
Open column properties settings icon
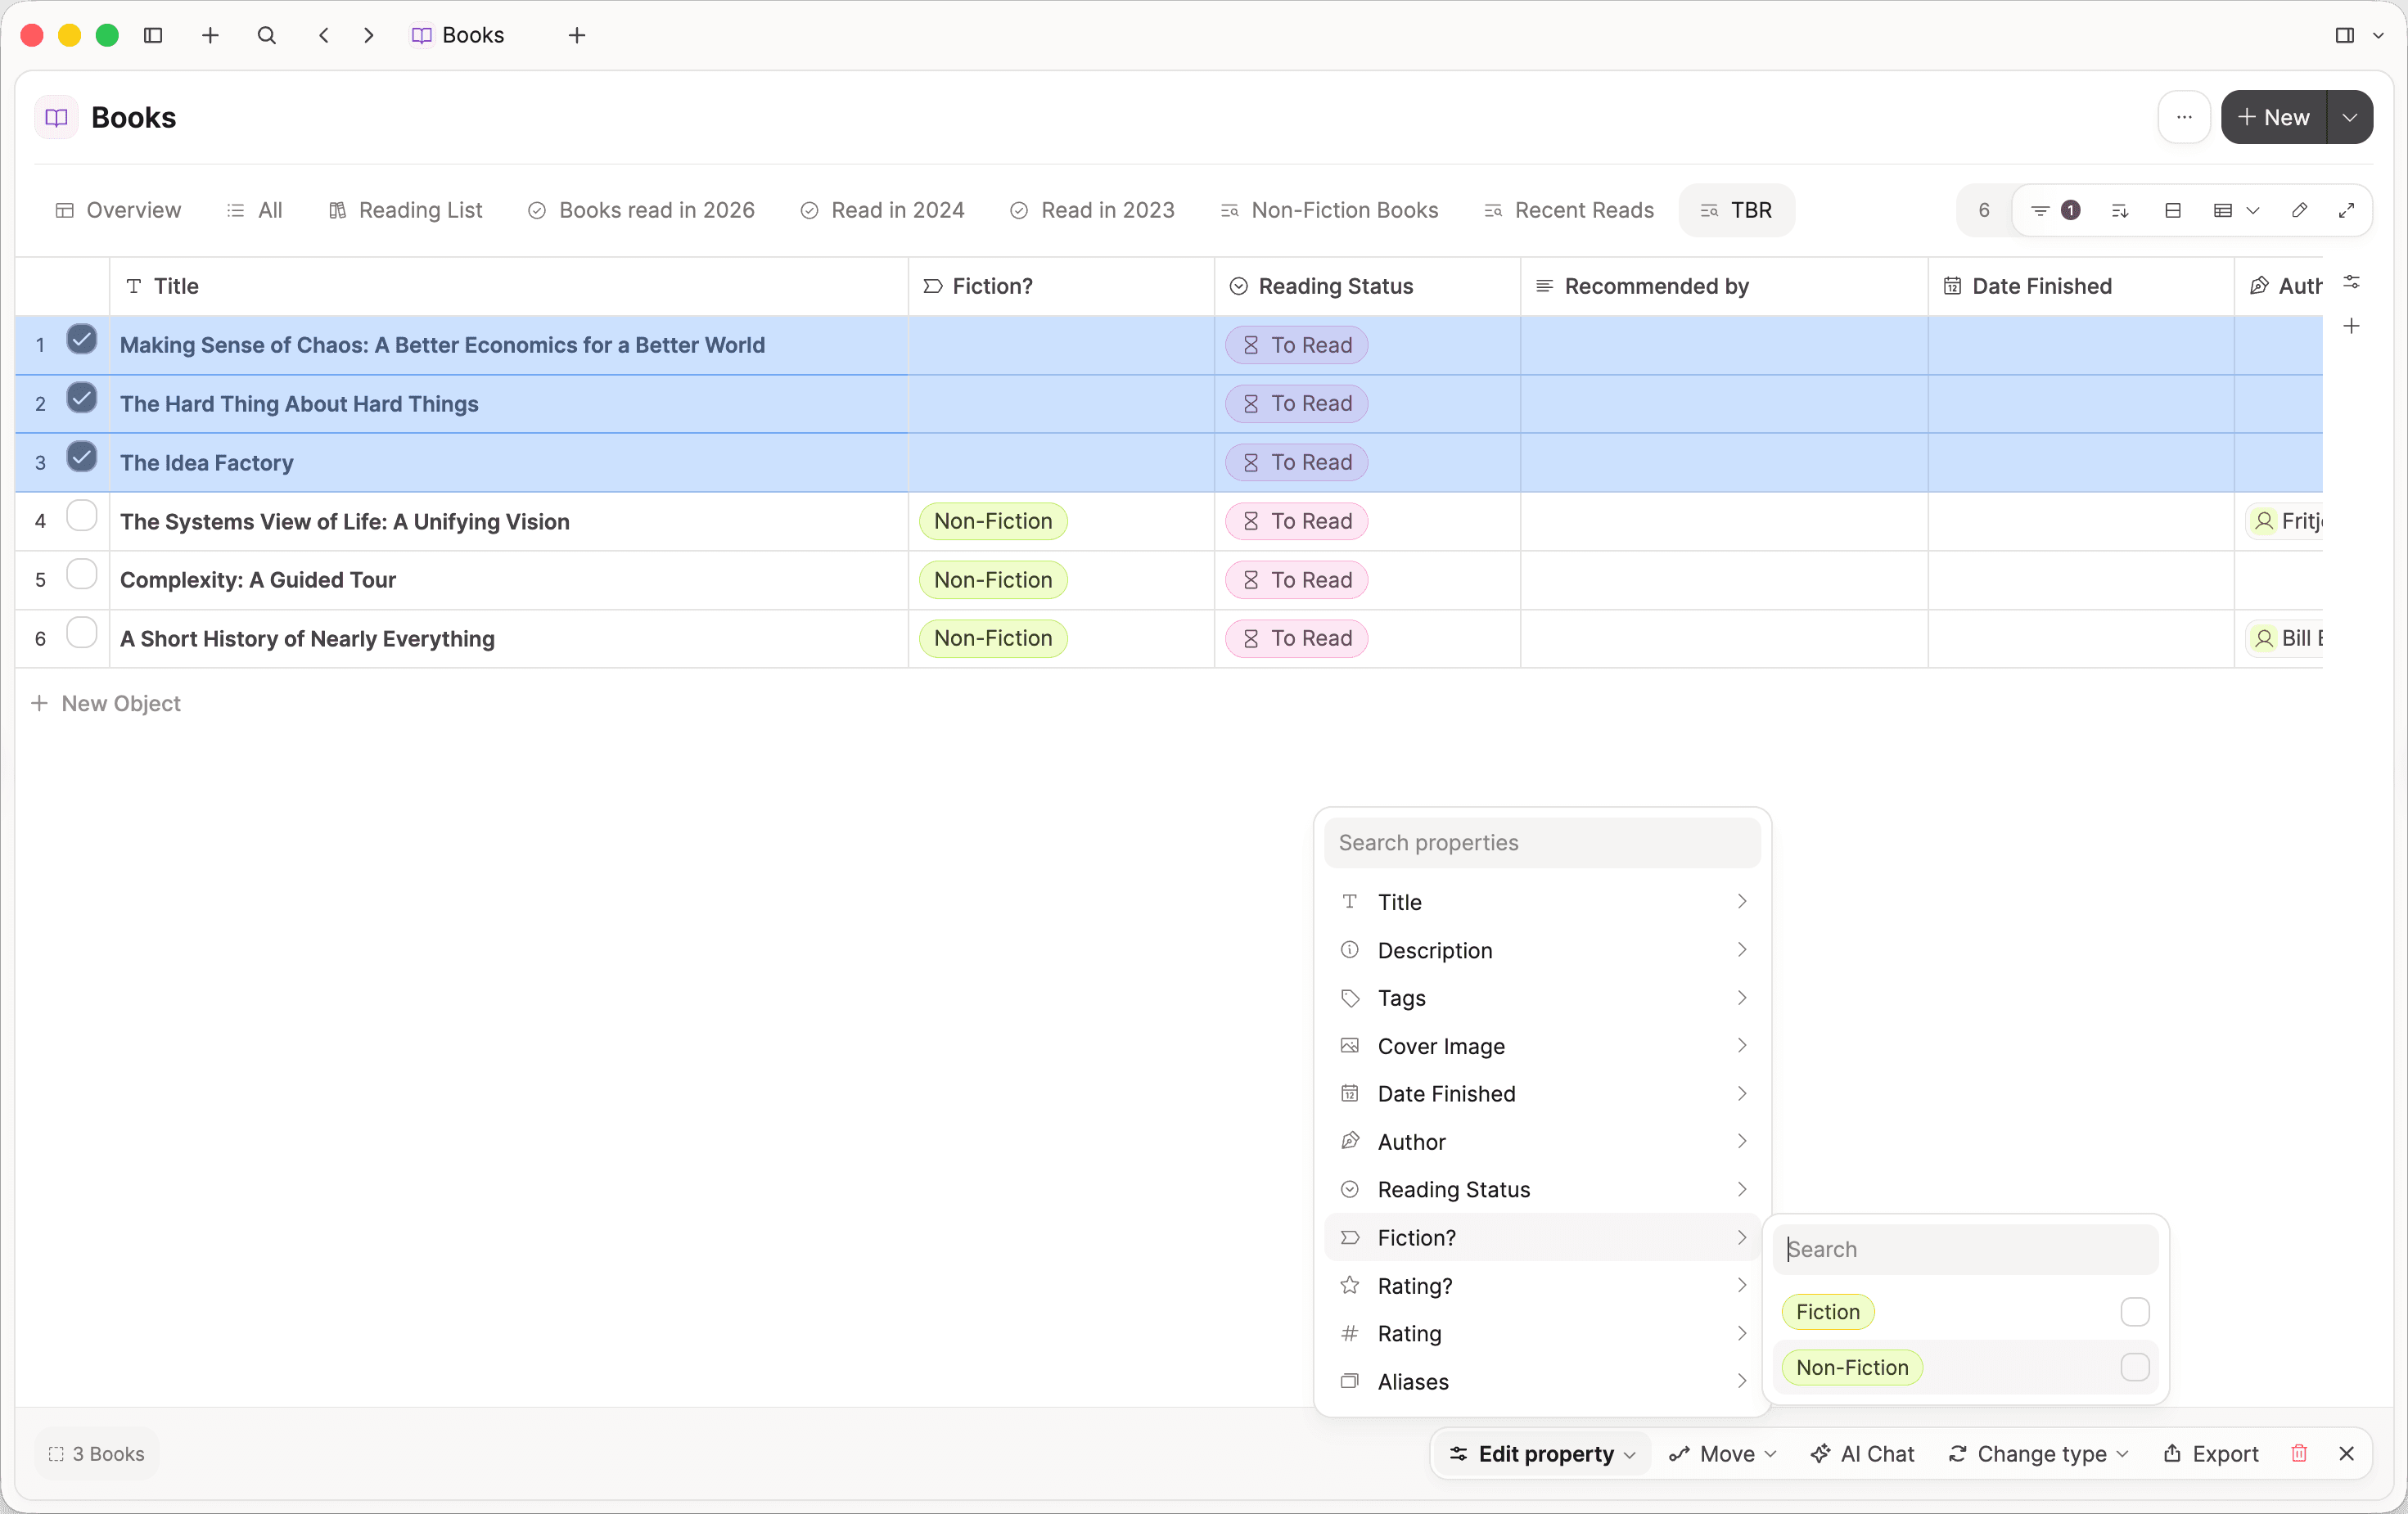pos(2351,282)
